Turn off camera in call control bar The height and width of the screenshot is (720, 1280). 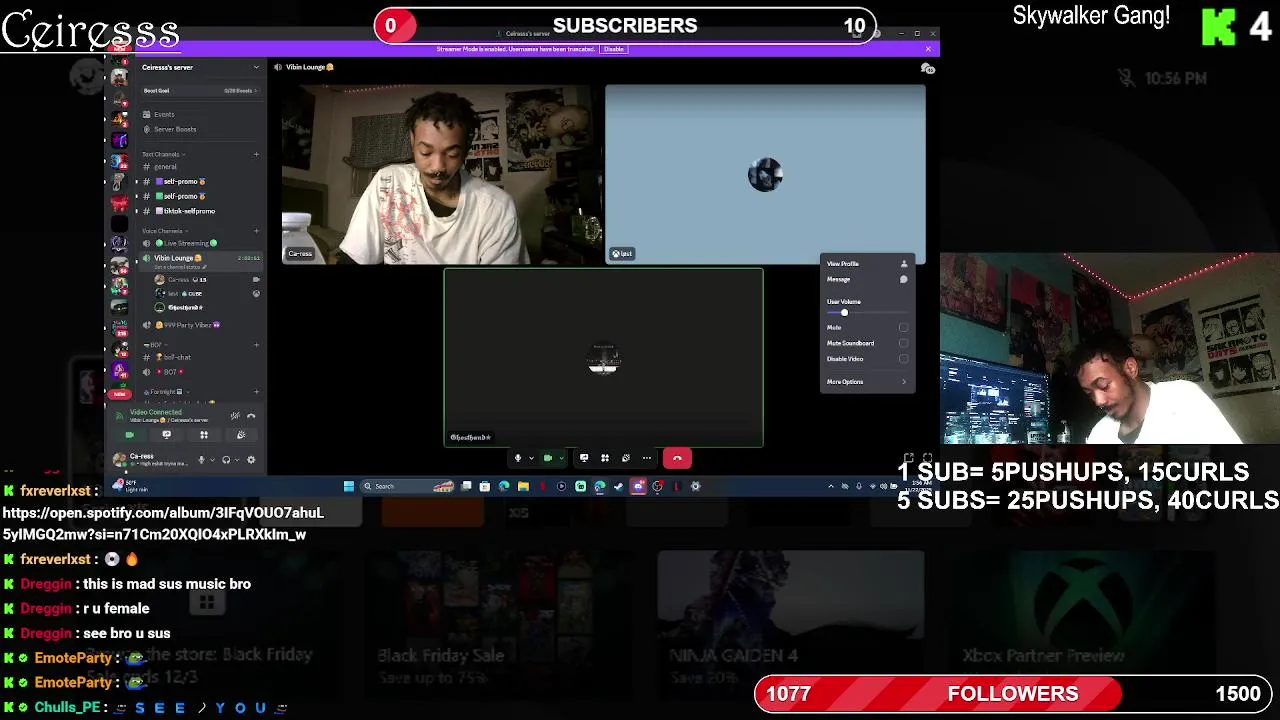pyautogui.click(x=547, y=458)
